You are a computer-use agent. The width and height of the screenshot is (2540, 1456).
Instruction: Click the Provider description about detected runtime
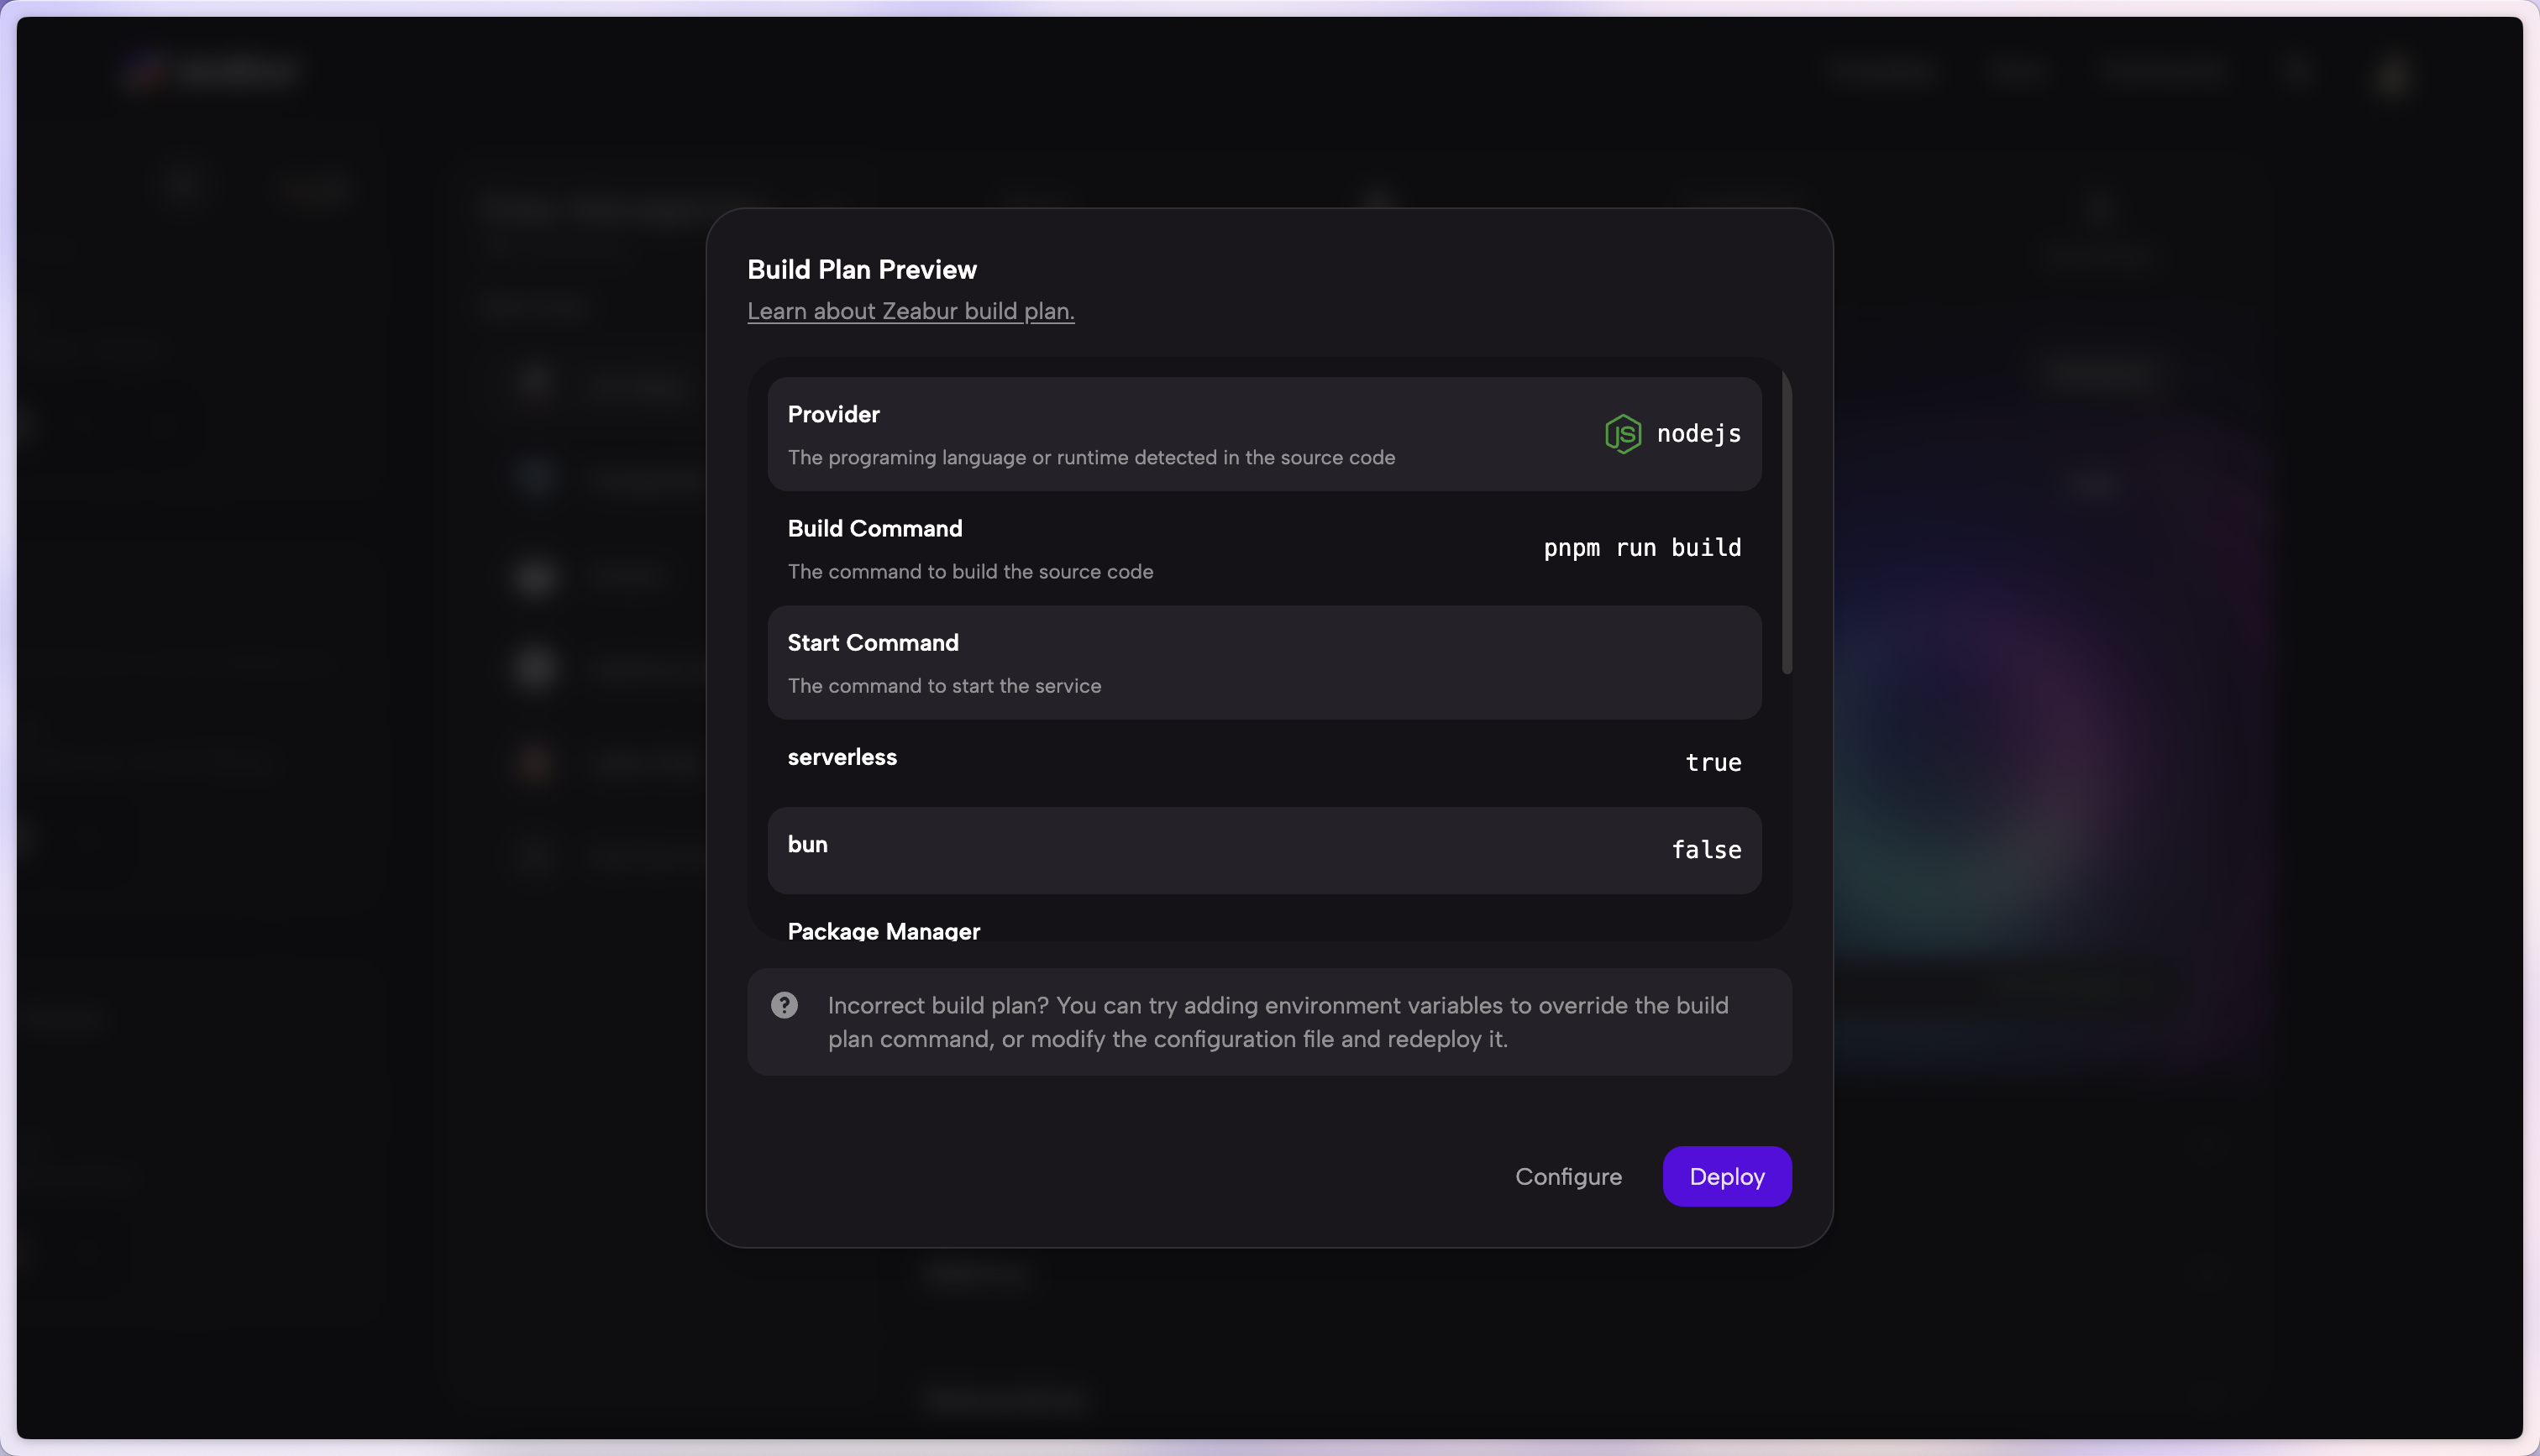(x=1090, y=457)
